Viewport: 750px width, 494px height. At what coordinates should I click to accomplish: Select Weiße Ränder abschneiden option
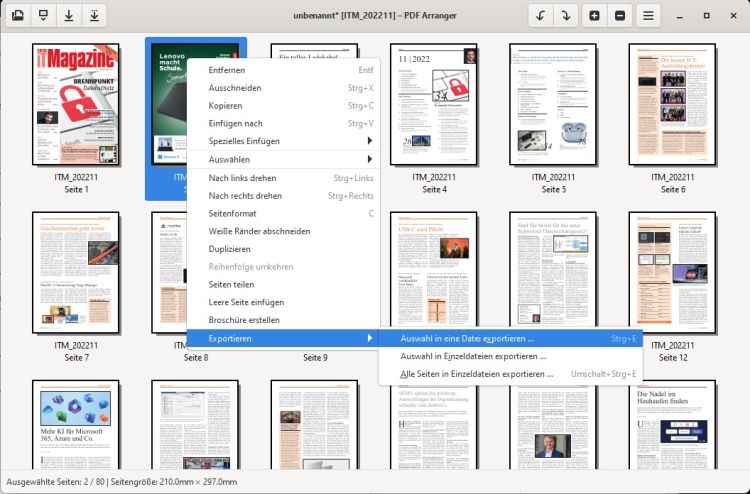(x=259, y=231)
